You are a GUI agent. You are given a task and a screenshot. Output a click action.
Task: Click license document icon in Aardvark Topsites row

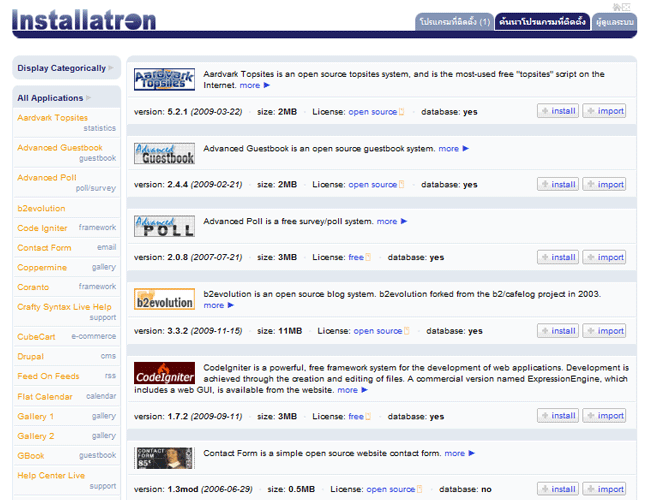(401, 112)
